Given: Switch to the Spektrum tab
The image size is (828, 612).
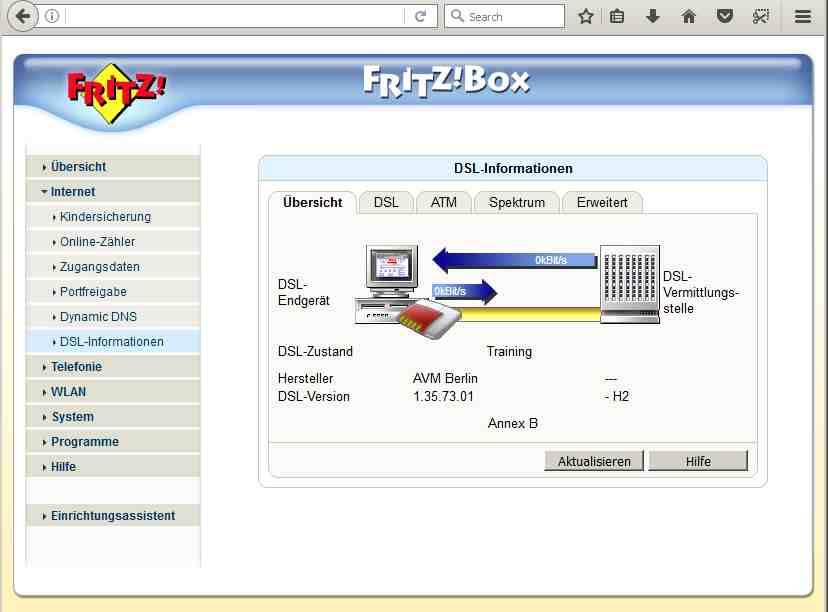Looking at the screenshot, I should click(516, 203).
